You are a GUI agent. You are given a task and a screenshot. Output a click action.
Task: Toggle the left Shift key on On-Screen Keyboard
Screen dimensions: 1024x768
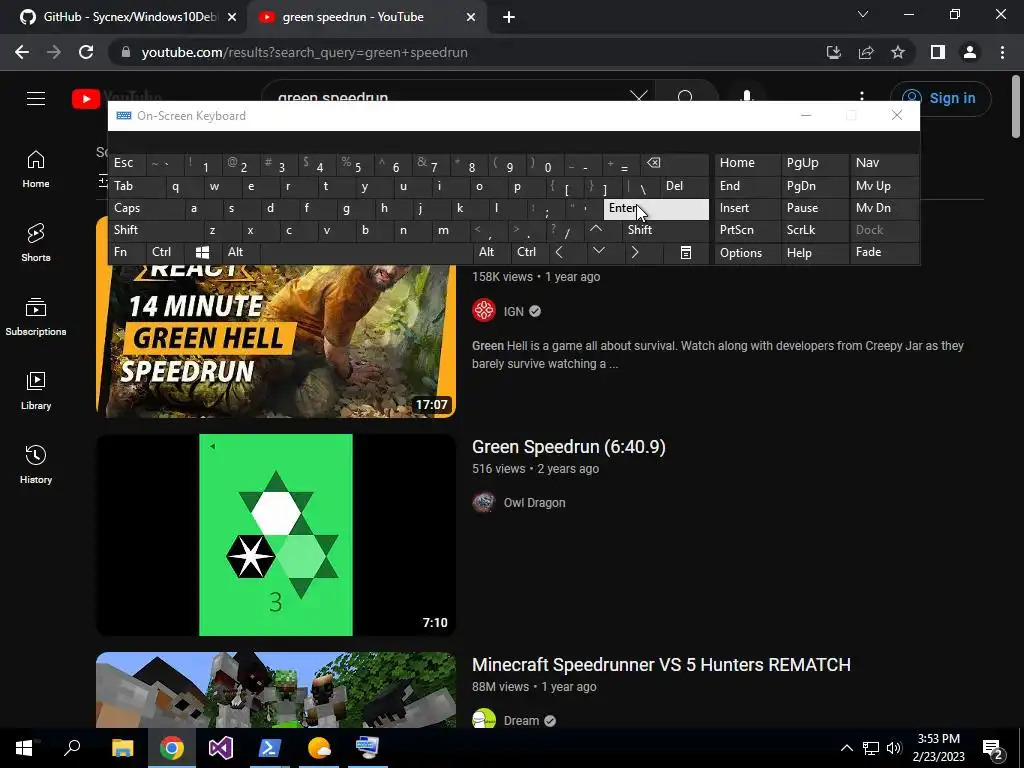[x=155, y=230]
